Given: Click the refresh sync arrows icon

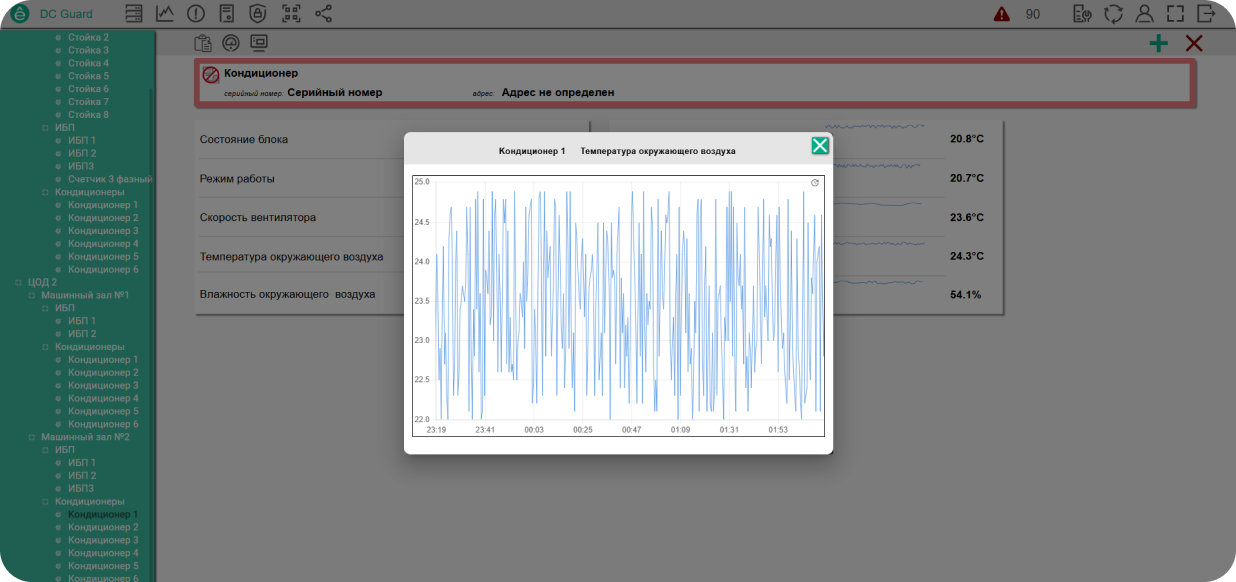Looking at the screenshot, I should pos(1113,14).
